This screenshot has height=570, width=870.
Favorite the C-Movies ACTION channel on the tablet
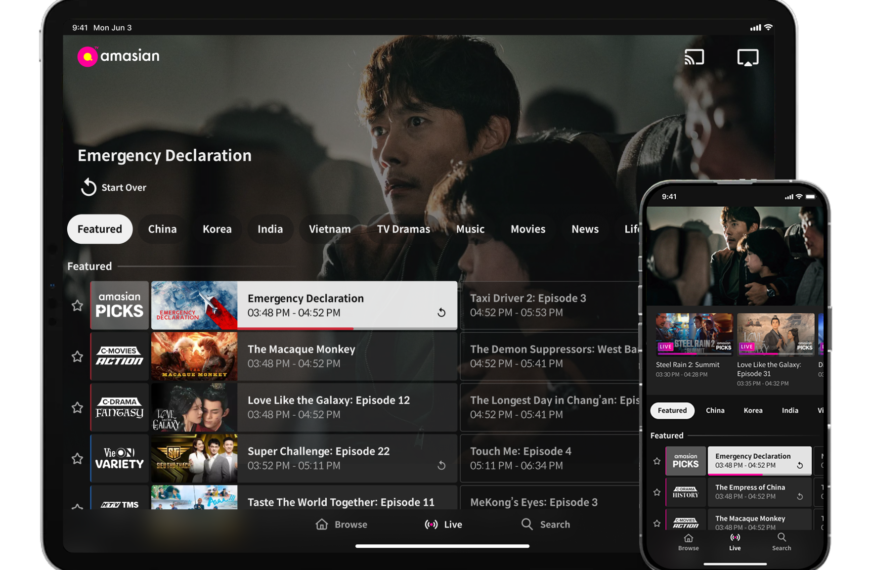(77, 356)
